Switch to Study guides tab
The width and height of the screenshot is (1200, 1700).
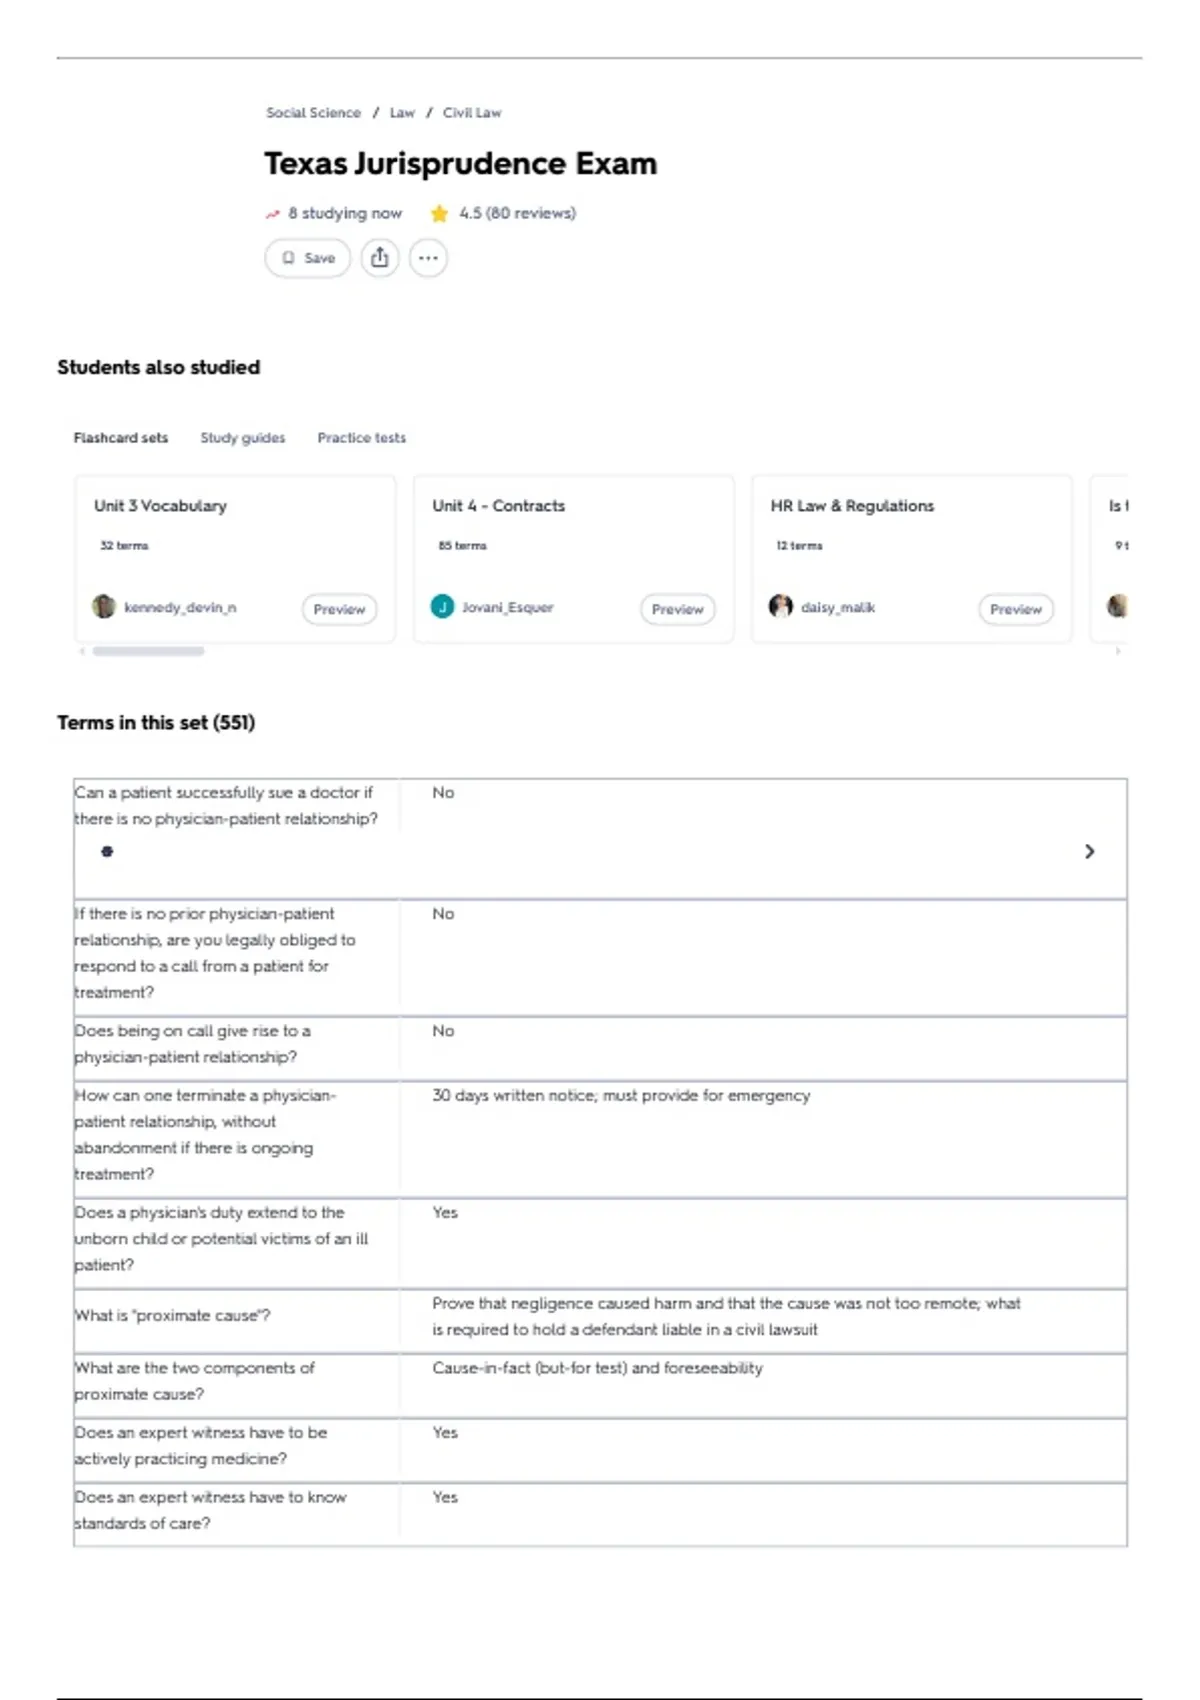click(243, 438)
